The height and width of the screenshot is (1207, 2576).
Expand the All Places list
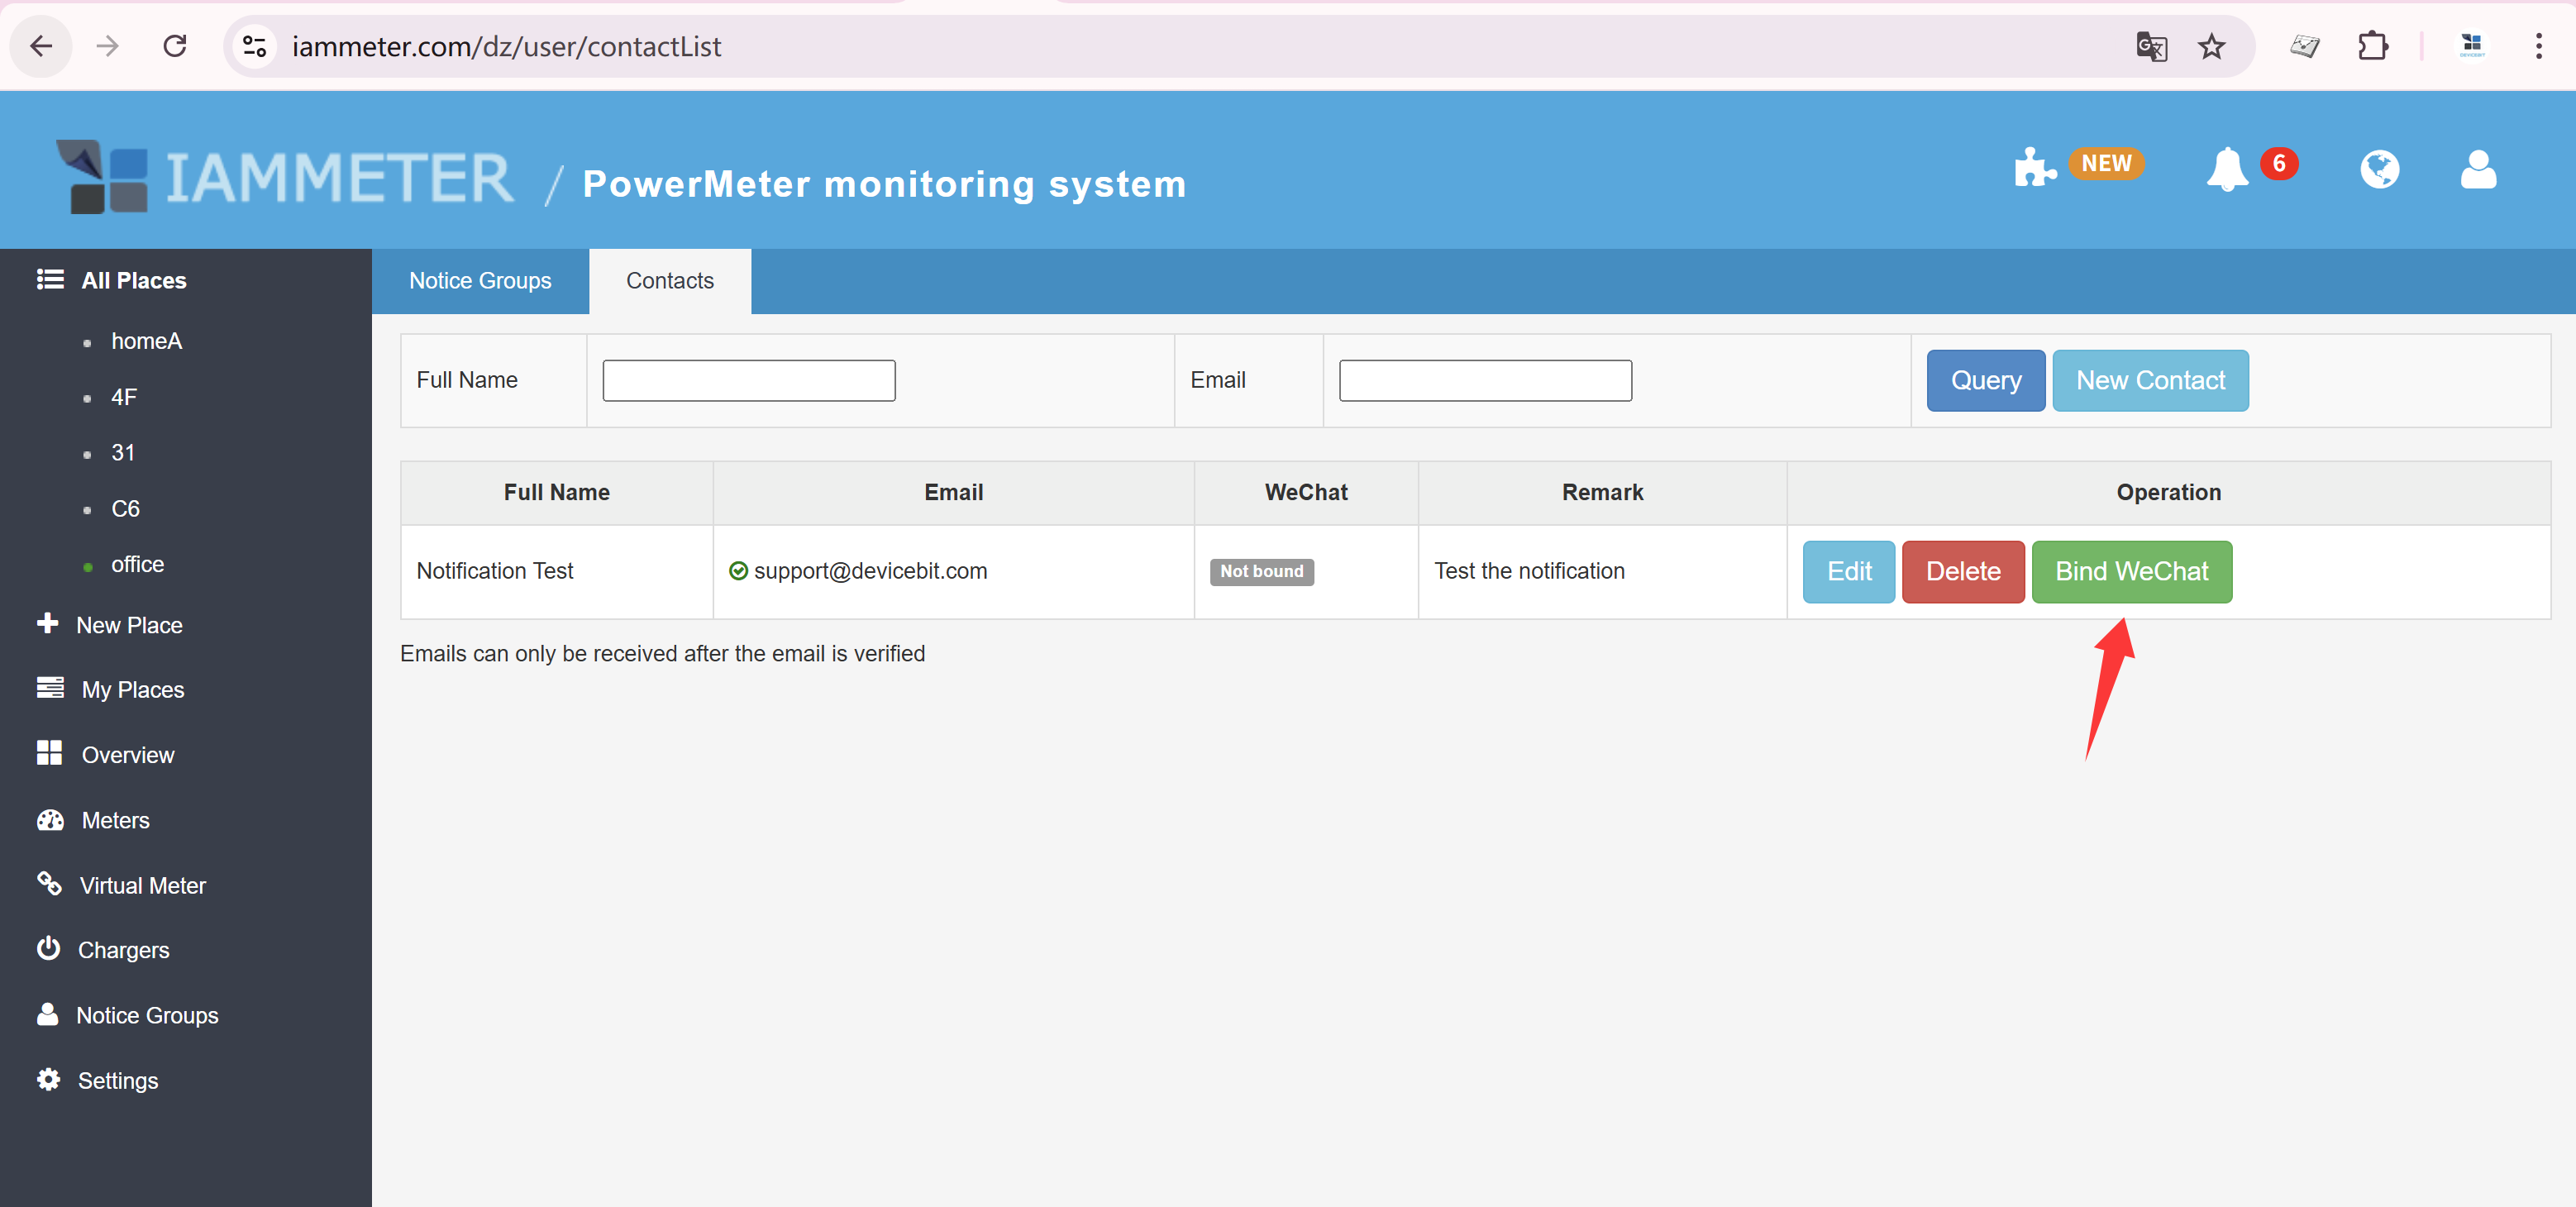133,280
